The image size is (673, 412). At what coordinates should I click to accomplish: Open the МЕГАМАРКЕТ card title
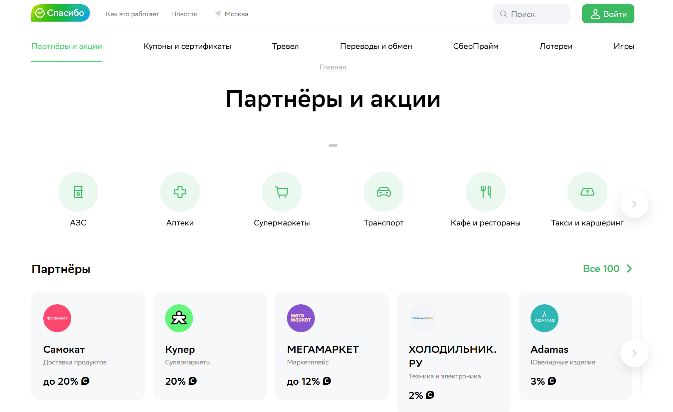(323, 349)
